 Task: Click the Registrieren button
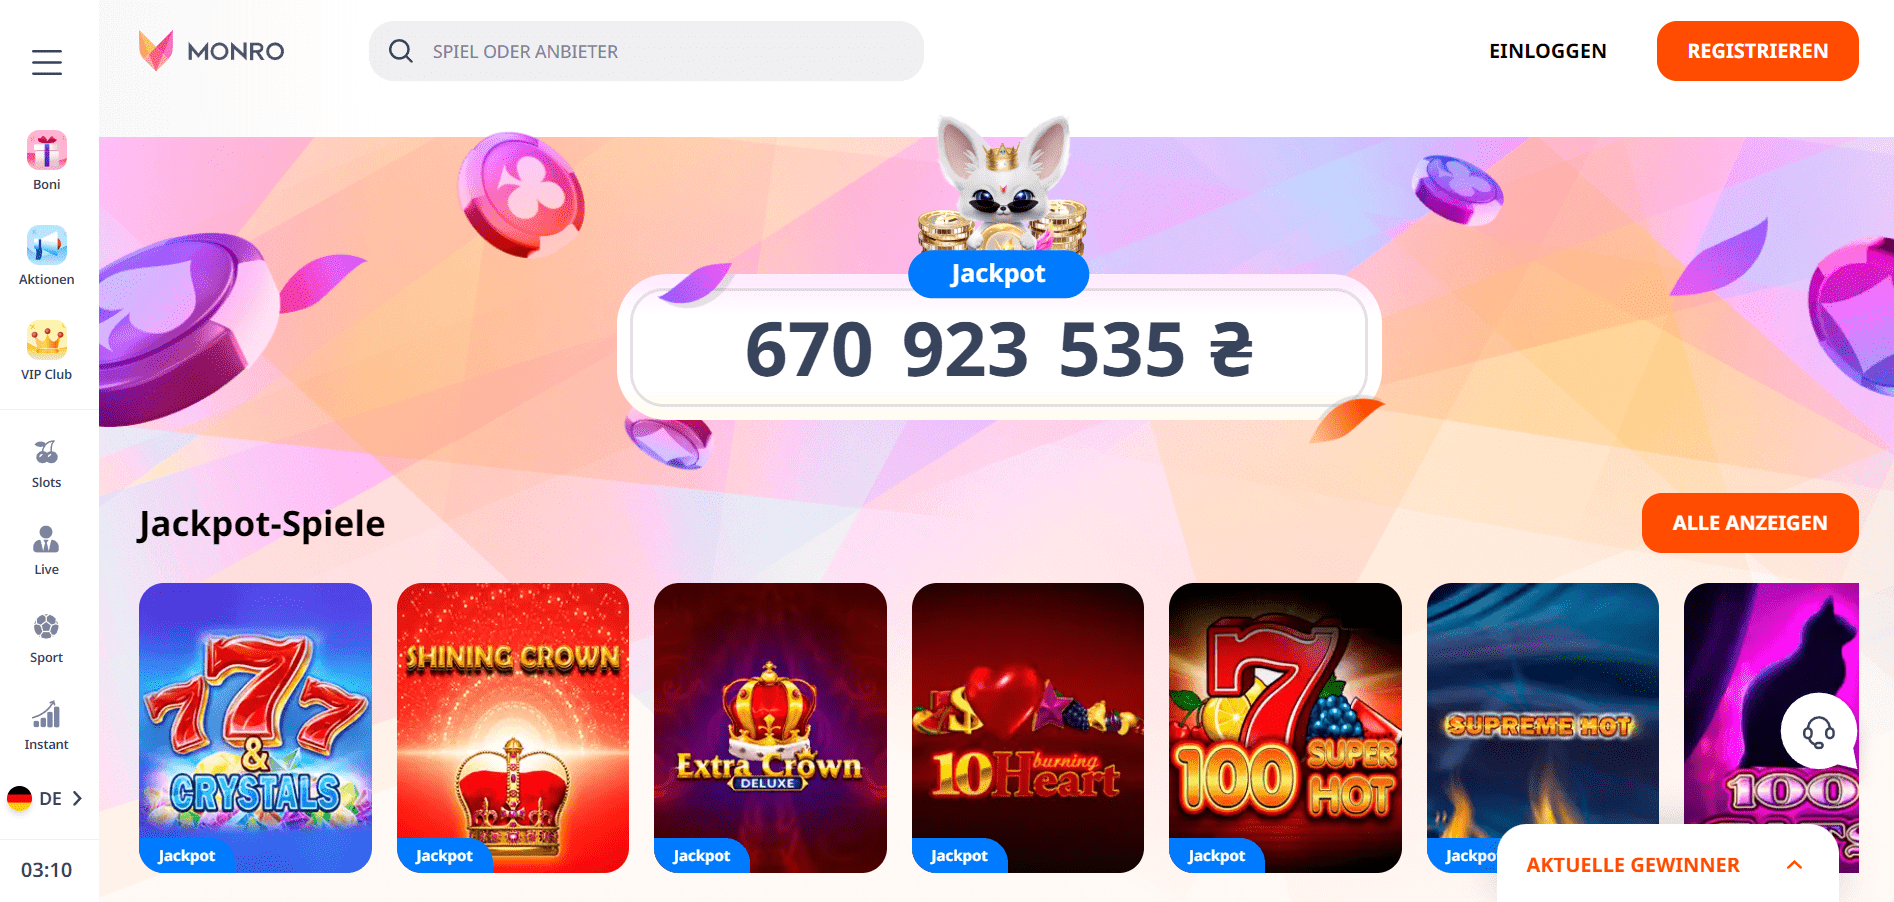coord(1757,51)
